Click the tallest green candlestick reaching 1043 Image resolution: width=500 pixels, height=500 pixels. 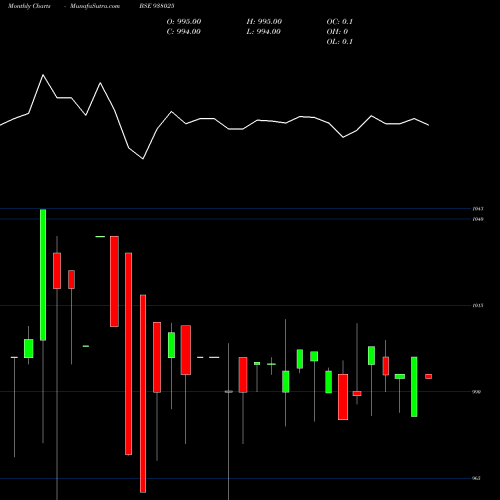pos(43,275)
